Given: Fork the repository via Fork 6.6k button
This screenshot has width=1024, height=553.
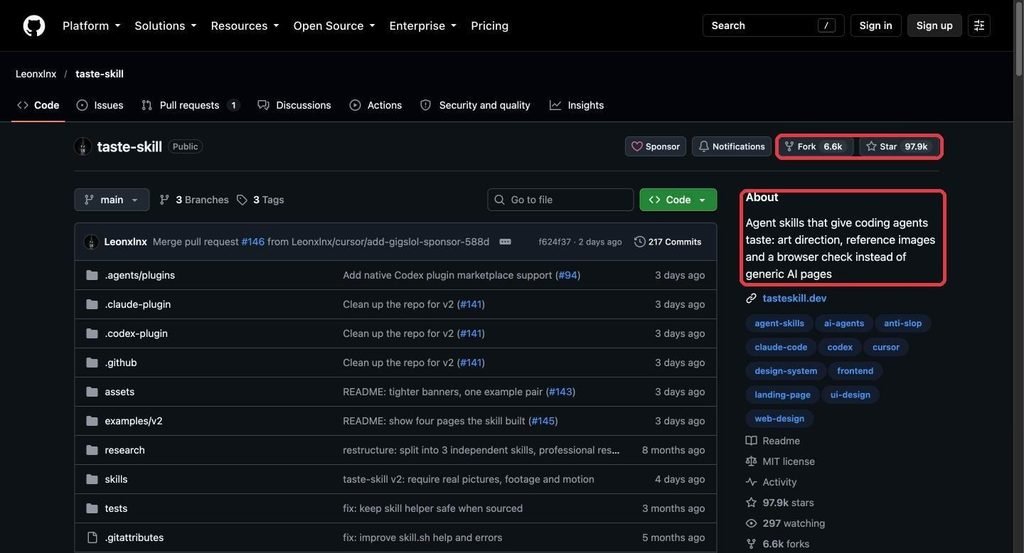Looking at the screenshot, I should point(814,146).
